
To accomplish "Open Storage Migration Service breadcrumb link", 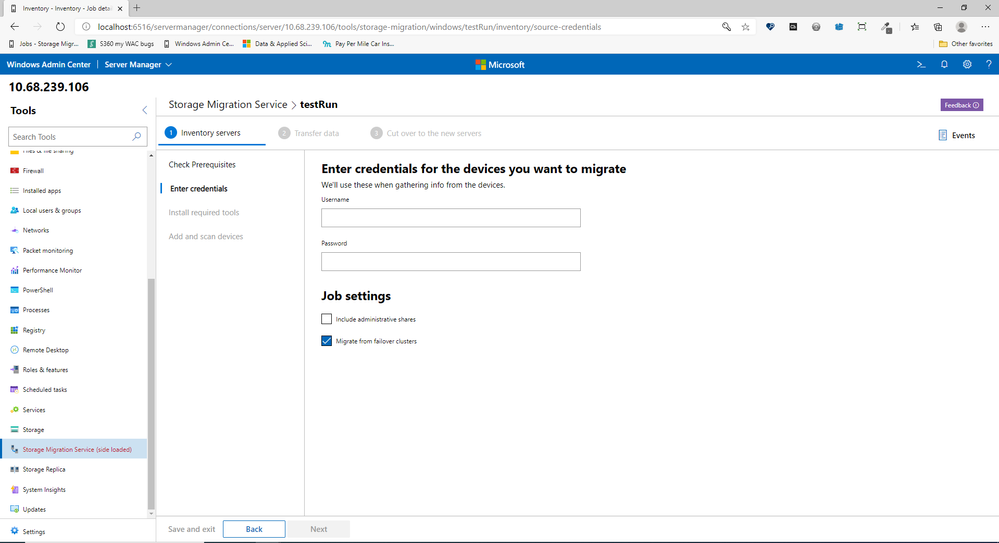I will (x=227, y=105).
